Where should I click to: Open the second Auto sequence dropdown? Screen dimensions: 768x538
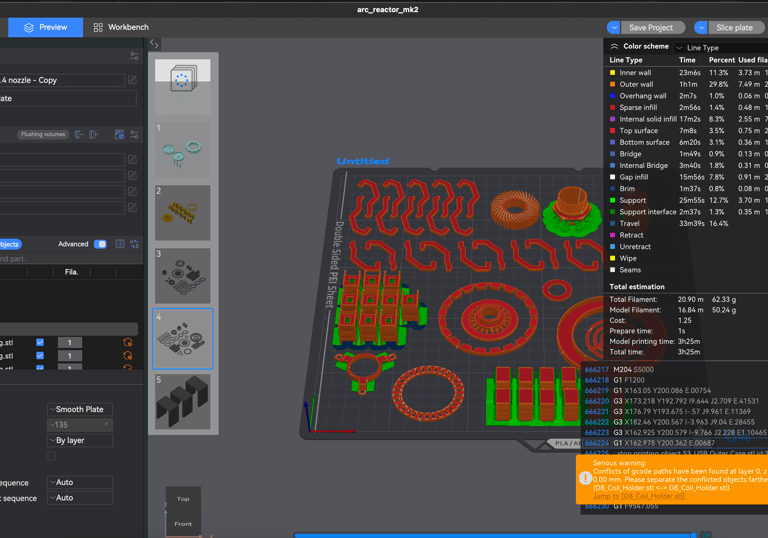[x=80, y=498]
